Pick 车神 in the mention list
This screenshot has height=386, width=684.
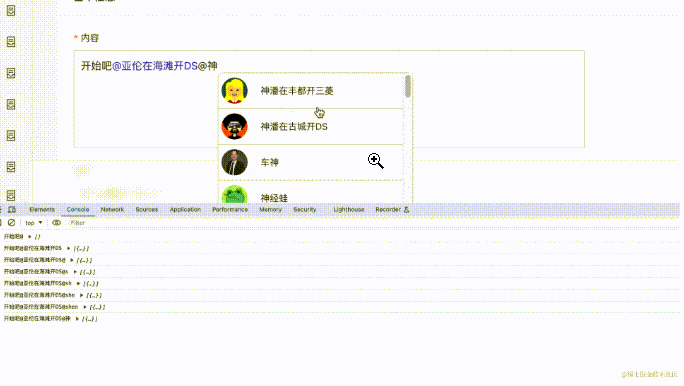click(311, 162)
